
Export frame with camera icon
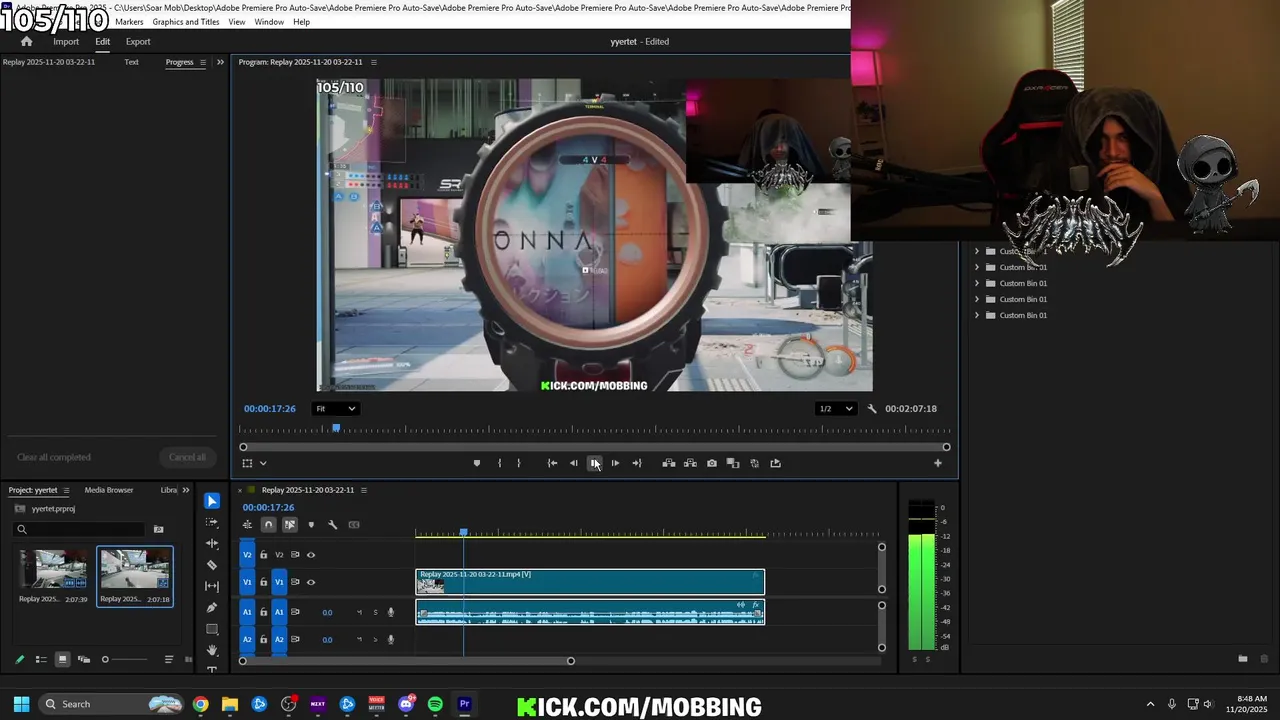pos(711,463)
